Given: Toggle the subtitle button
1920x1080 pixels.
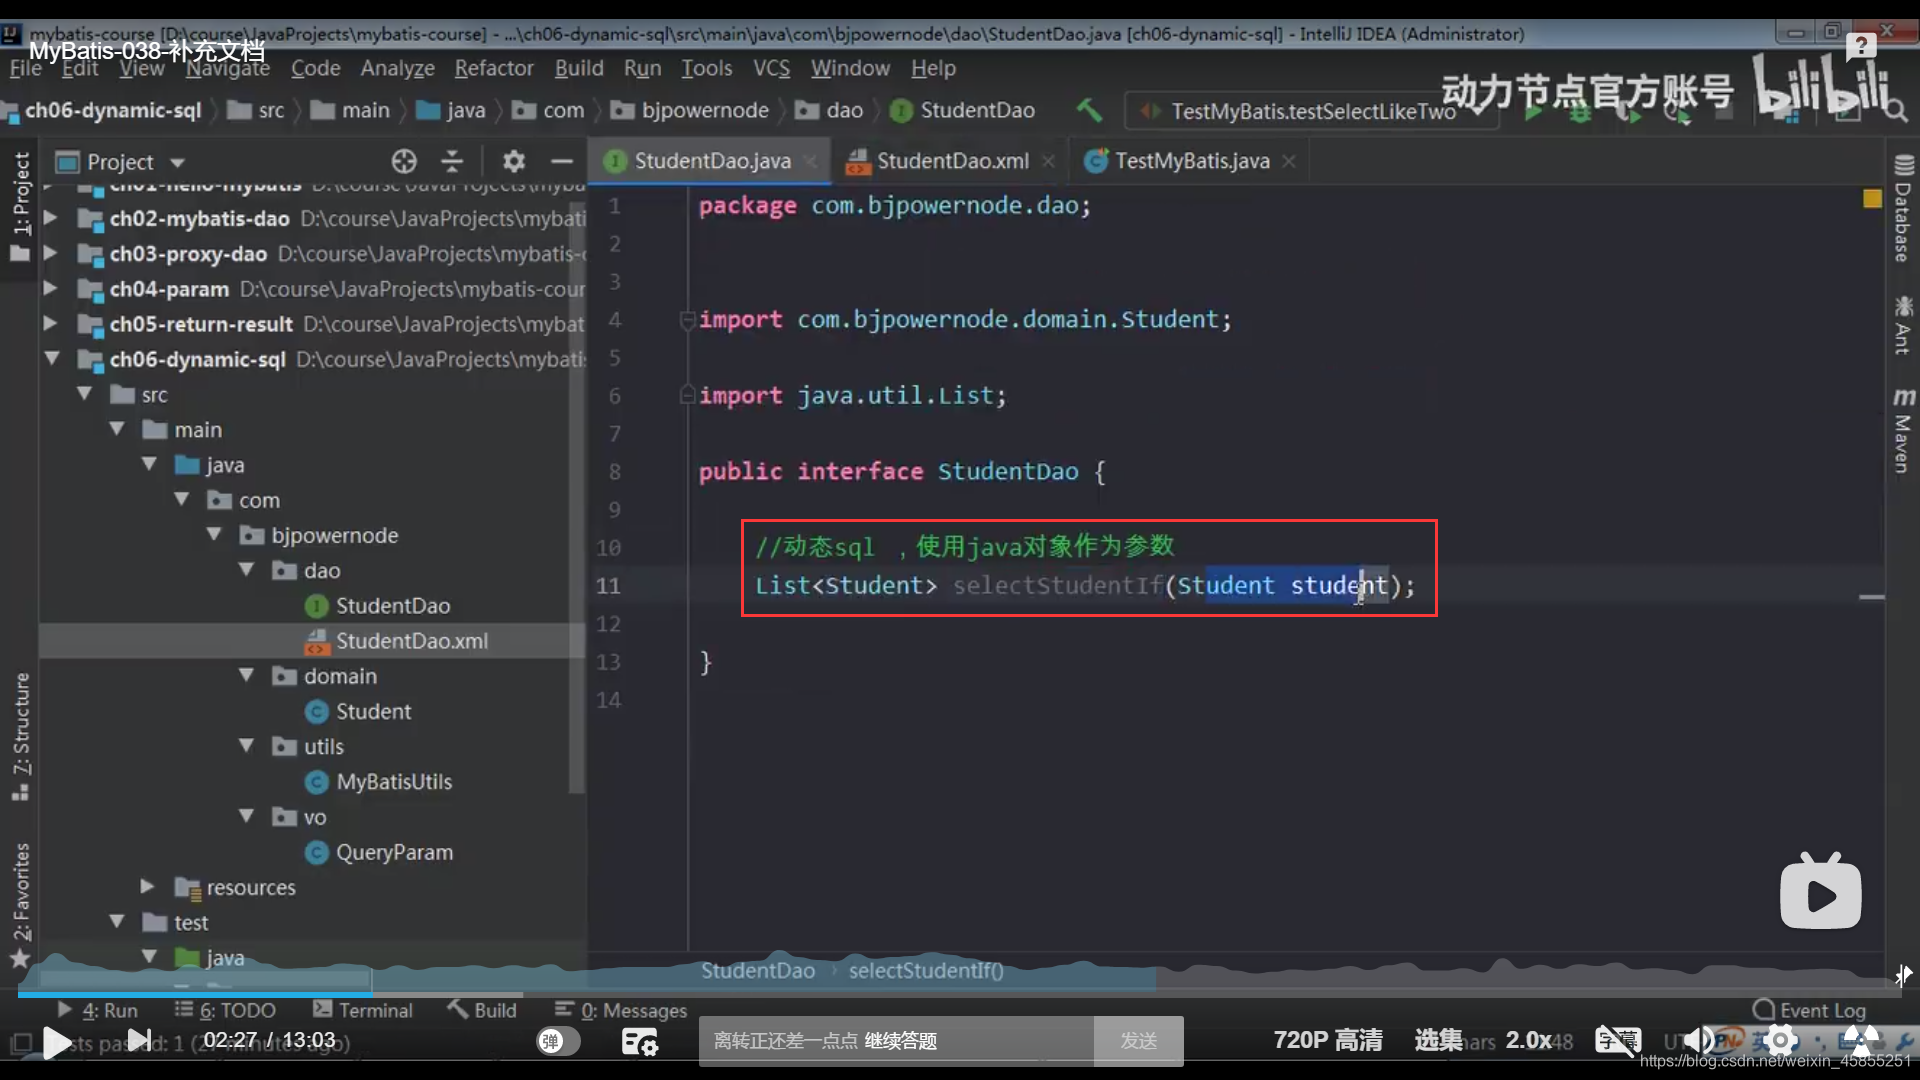Looking at the screenshot, I should 1618,1041.
